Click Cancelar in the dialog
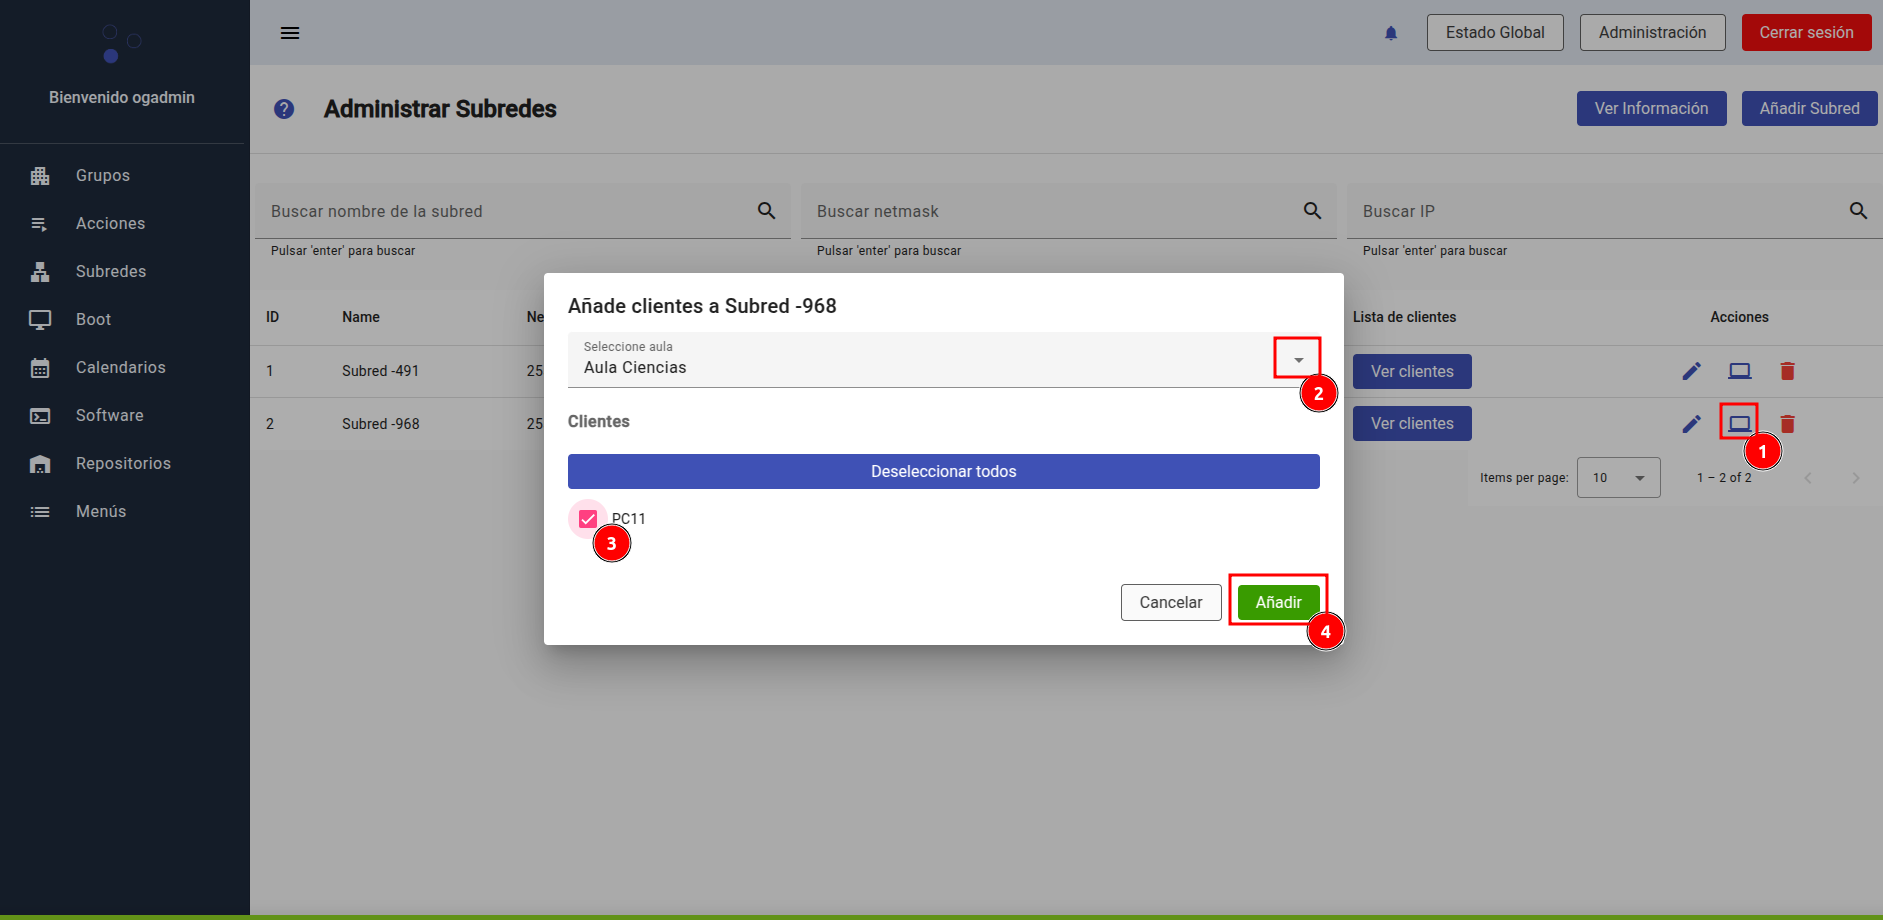This screenshot has width=1883, height=920. tap(1170, 602)
